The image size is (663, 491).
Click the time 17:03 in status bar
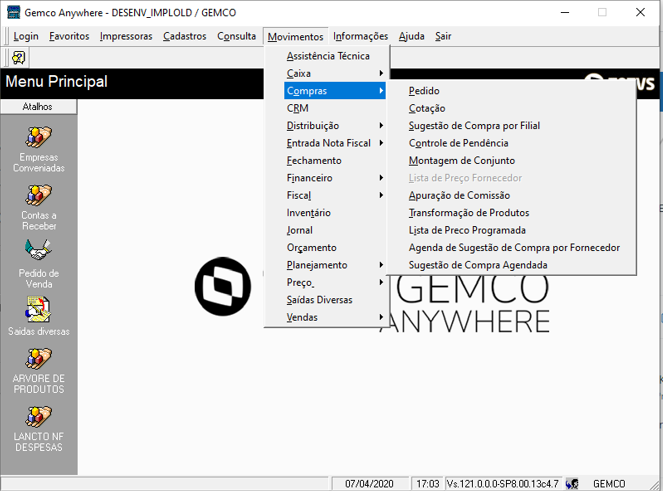coord(427,483)
